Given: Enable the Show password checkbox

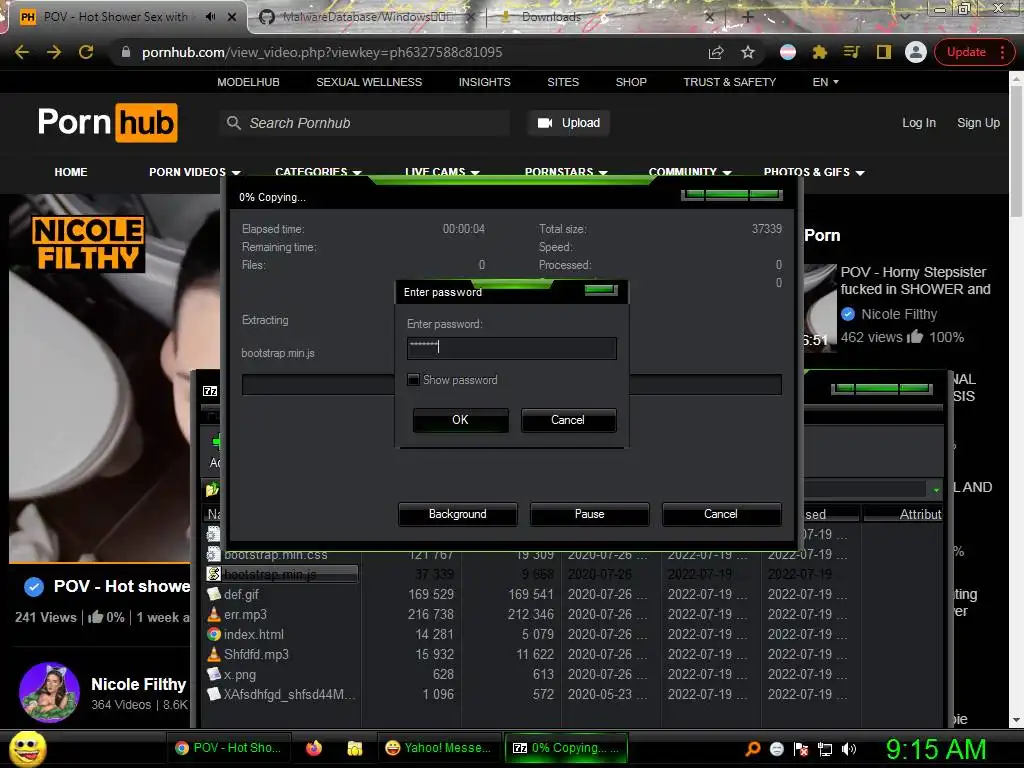Looking at the screenshot, I should 413,379.
